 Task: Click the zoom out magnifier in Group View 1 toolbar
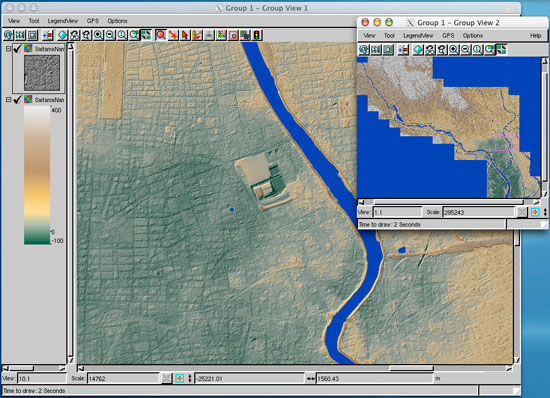pos(110,35)
